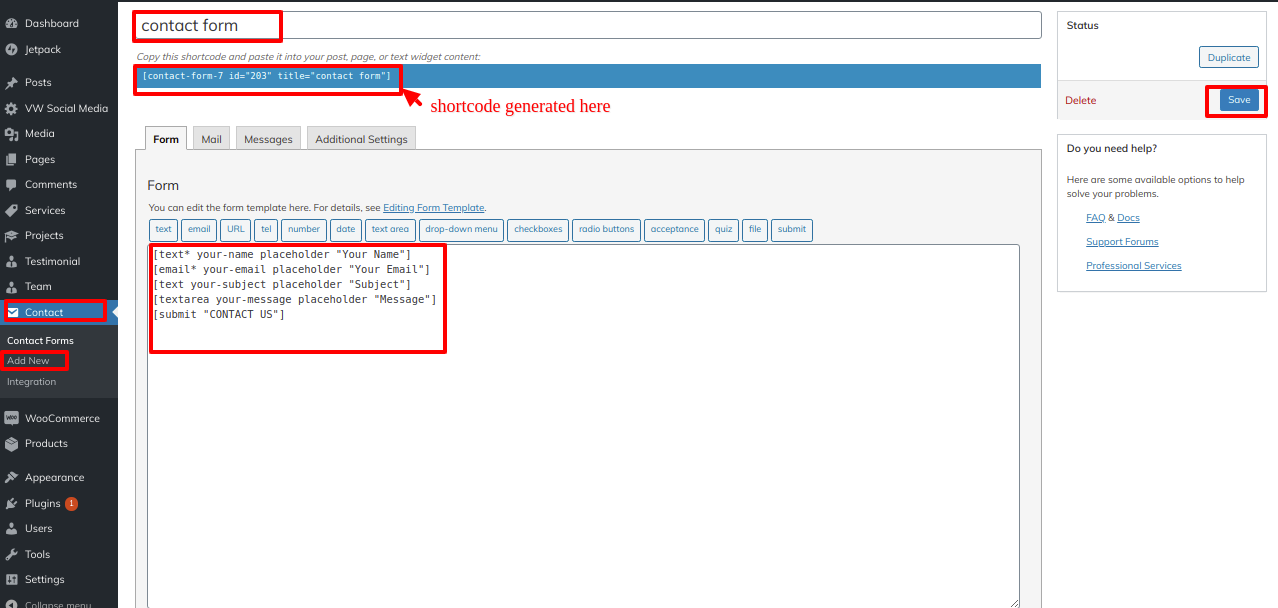Screen dimensions: 1278x608
Task: Open Plugins icon with update badge
Action: click(x=12, y=503)
